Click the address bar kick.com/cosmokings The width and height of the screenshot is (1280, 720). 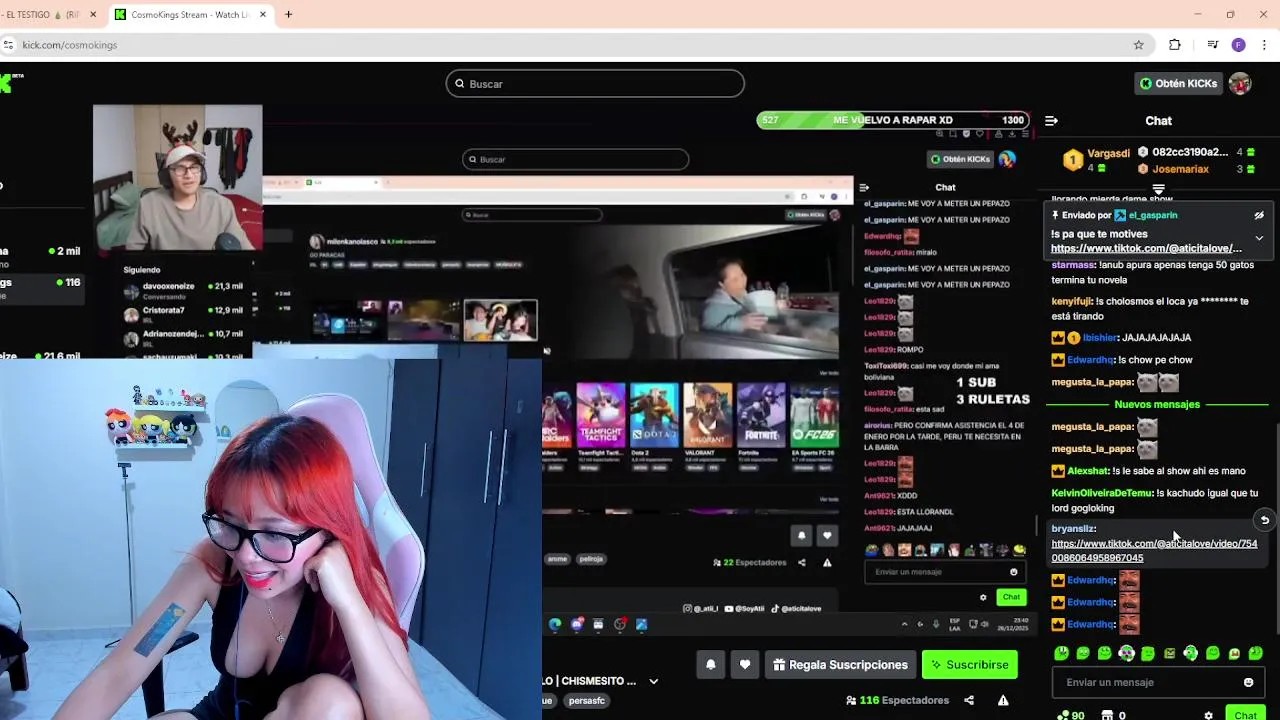[70, 45]
